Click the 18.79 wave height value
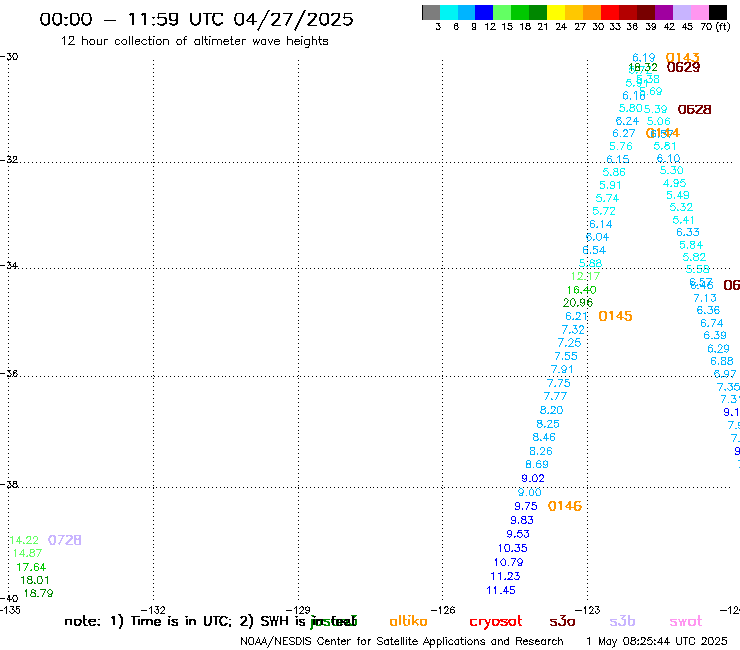 [x=39, y=593]
